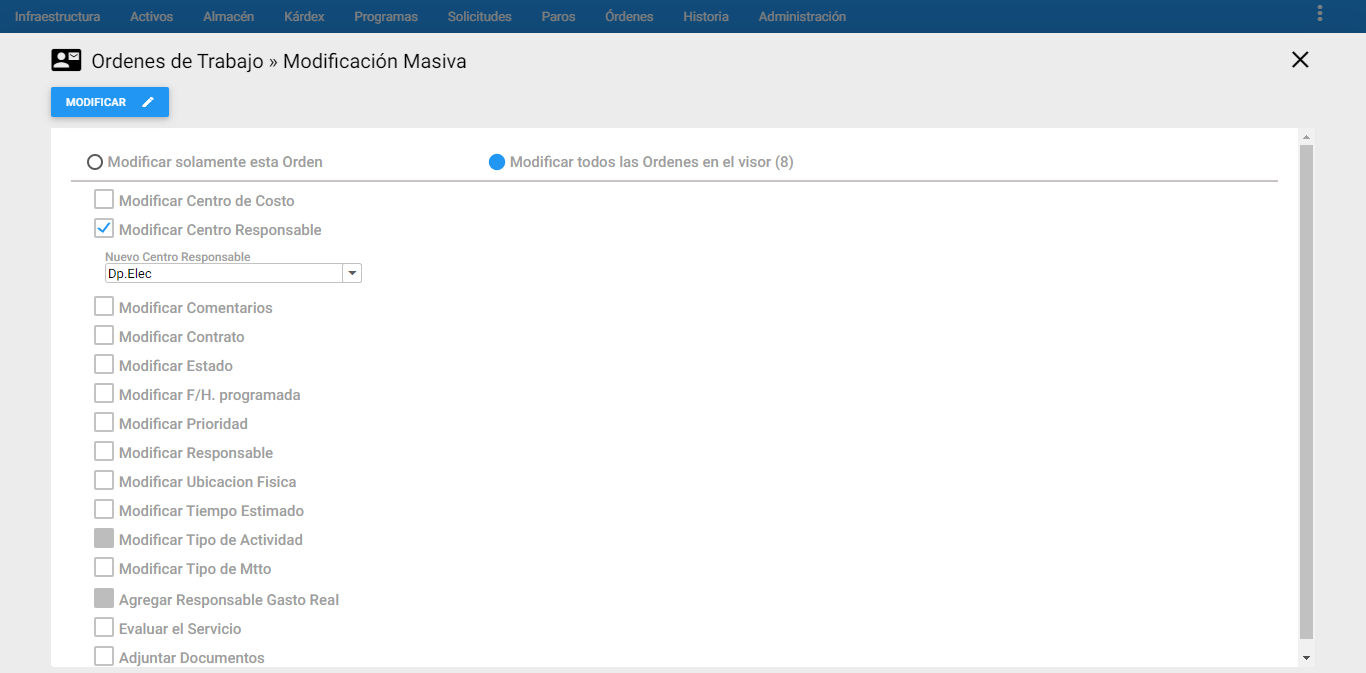Click the scrollbar down arrow

click(1306, 657)
